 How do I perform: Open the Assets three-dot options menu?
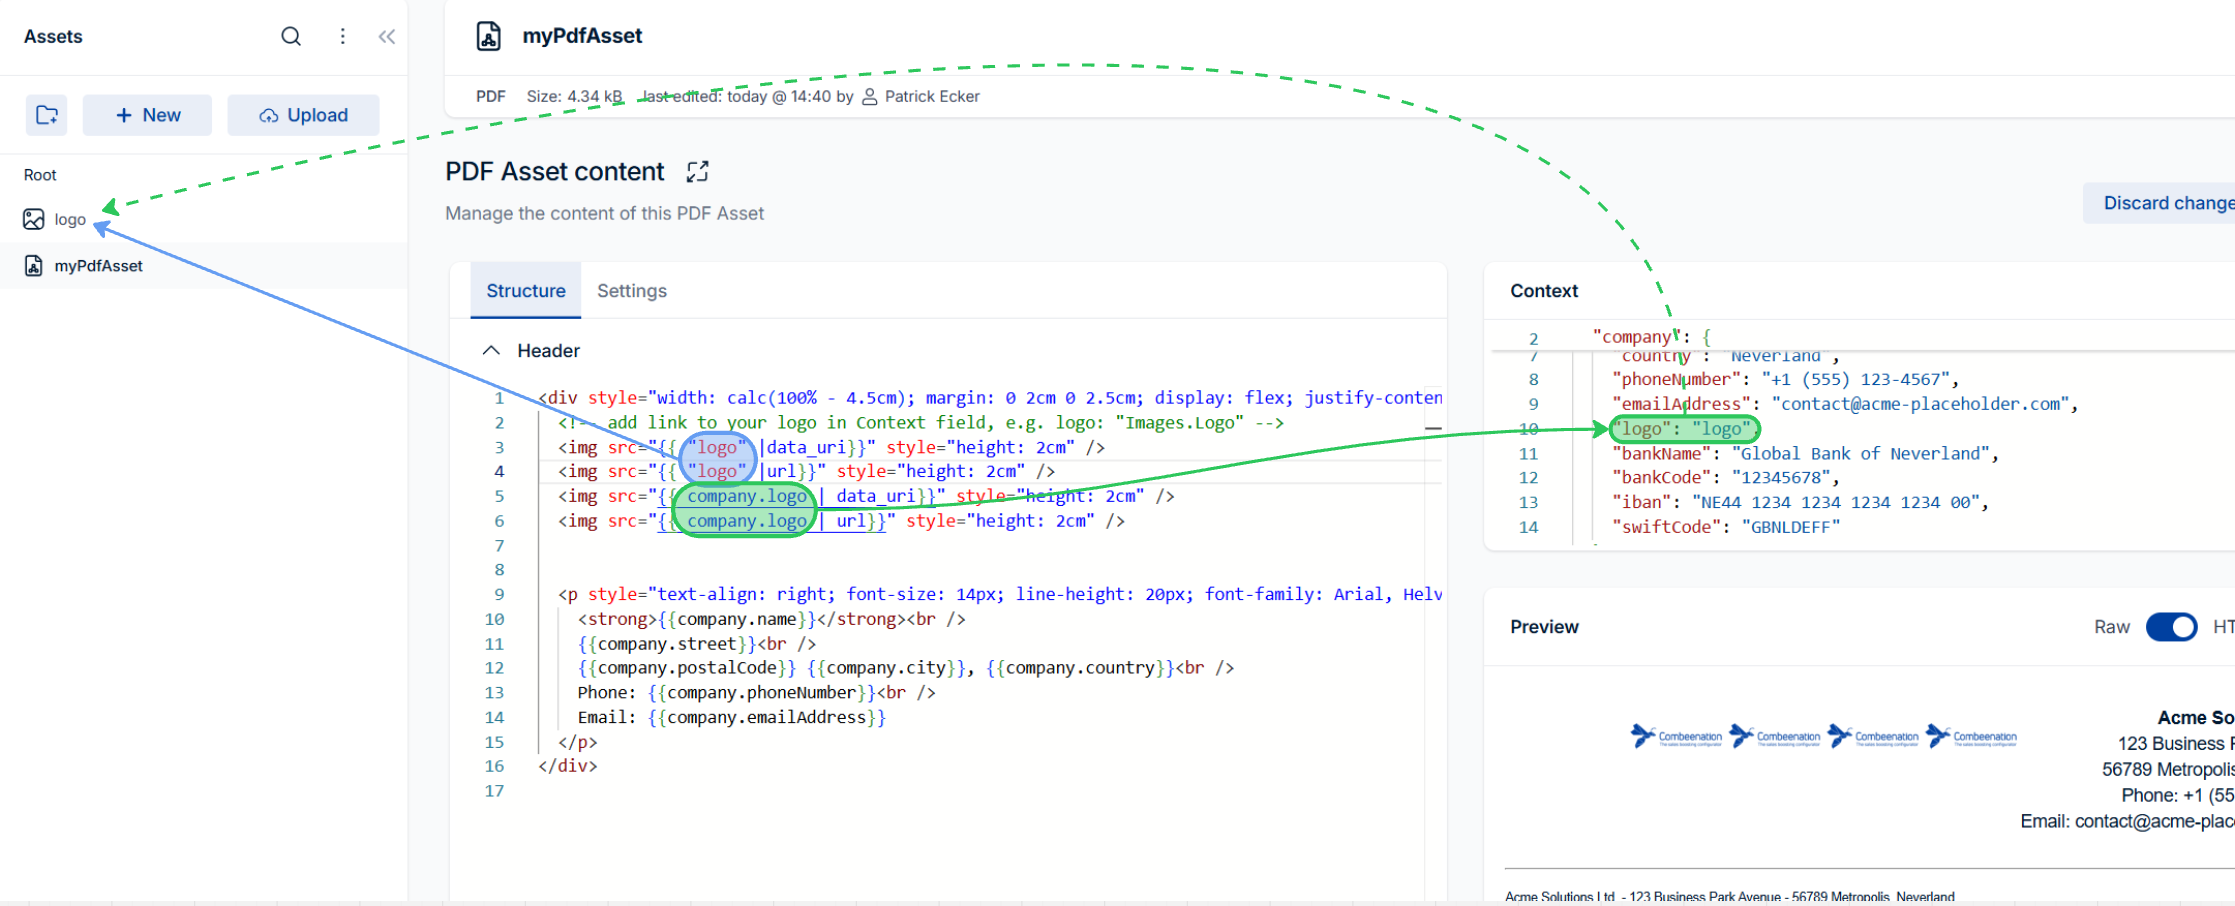pyautogui.click(x=343, y=37)
